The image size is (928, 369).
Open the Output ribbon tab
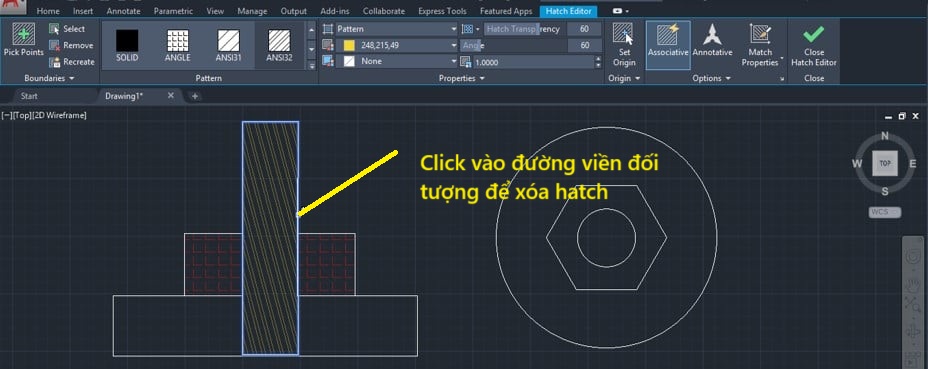[294, 11]
